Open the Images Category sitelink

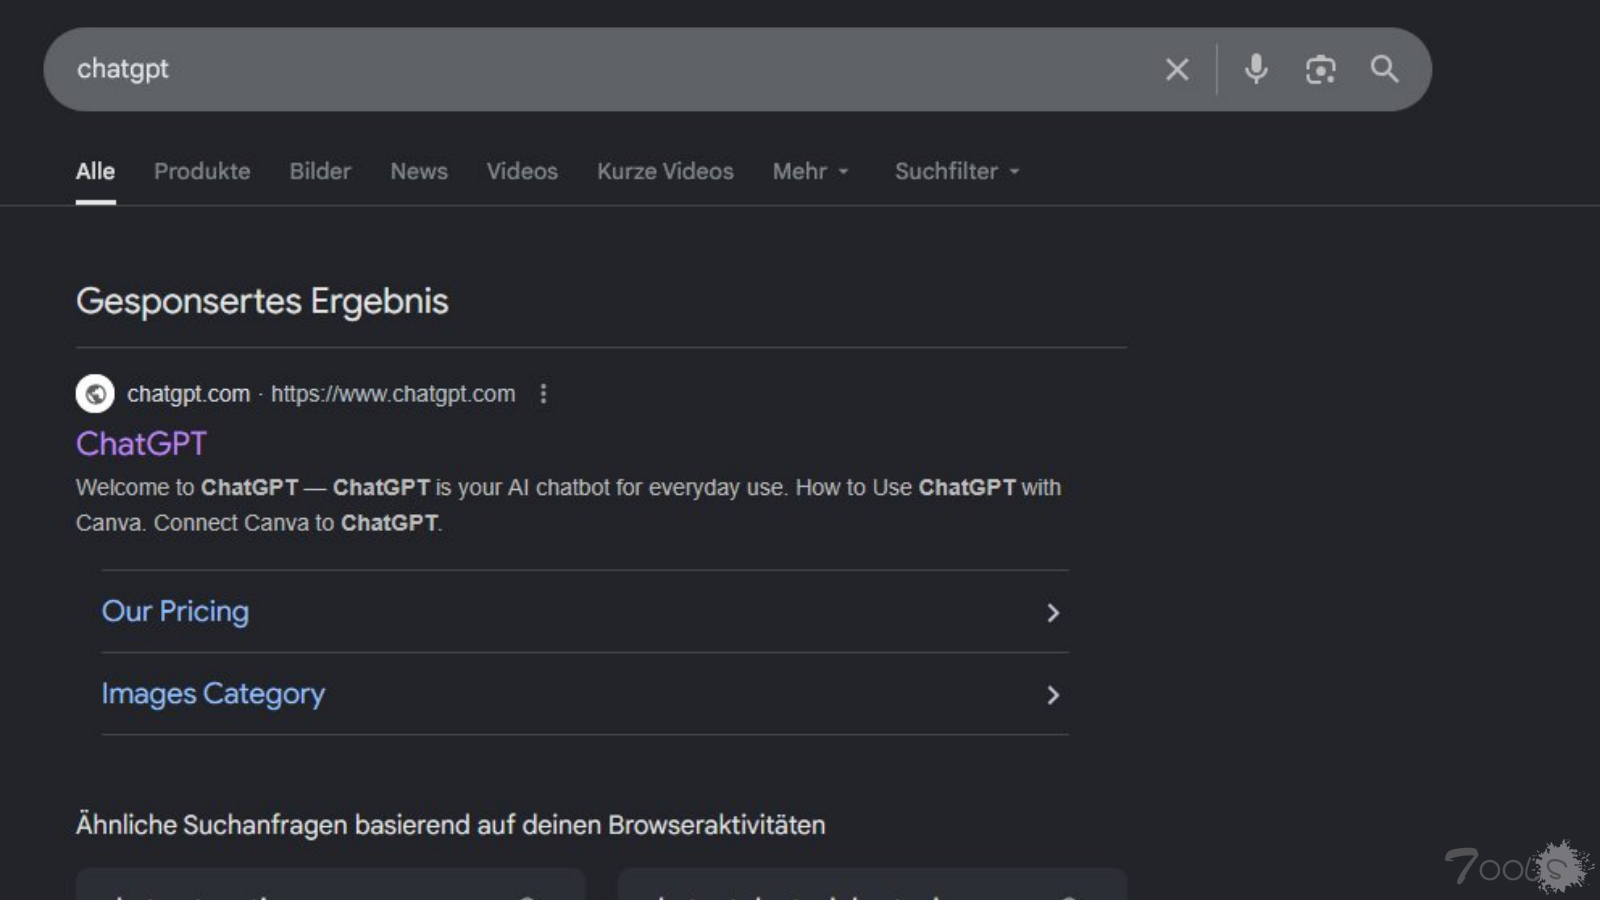213,693
